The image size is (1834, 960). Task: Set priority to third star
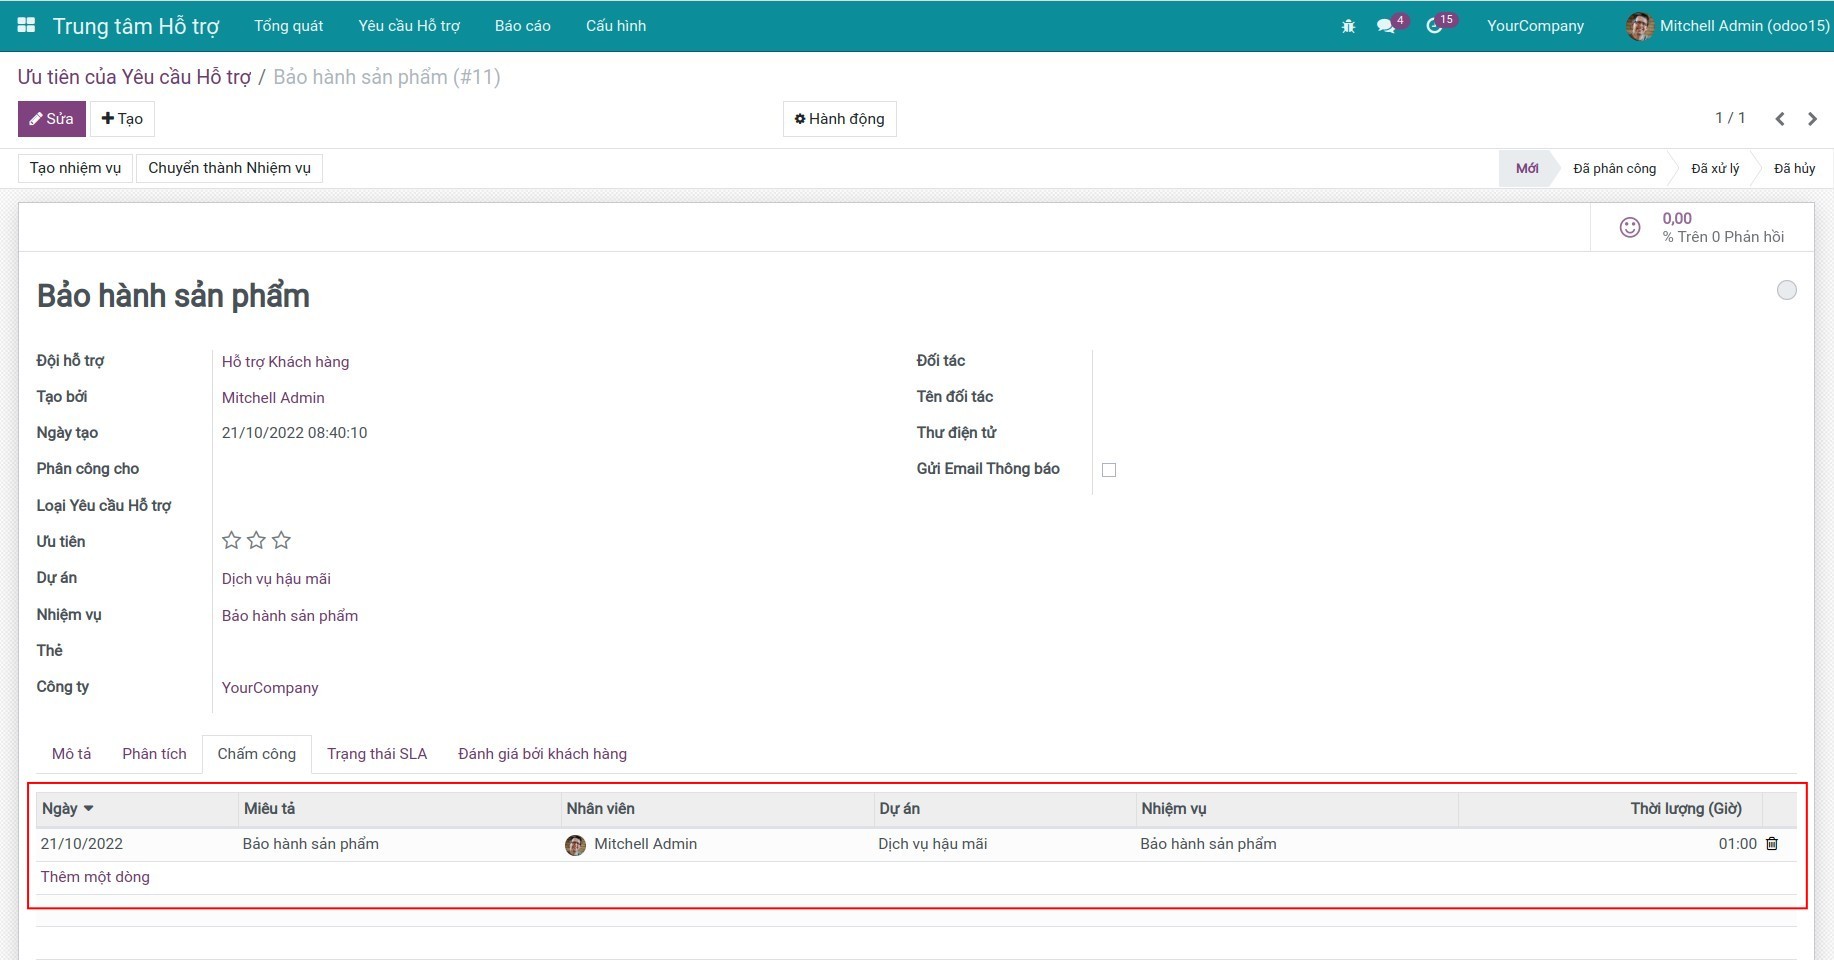282,541
